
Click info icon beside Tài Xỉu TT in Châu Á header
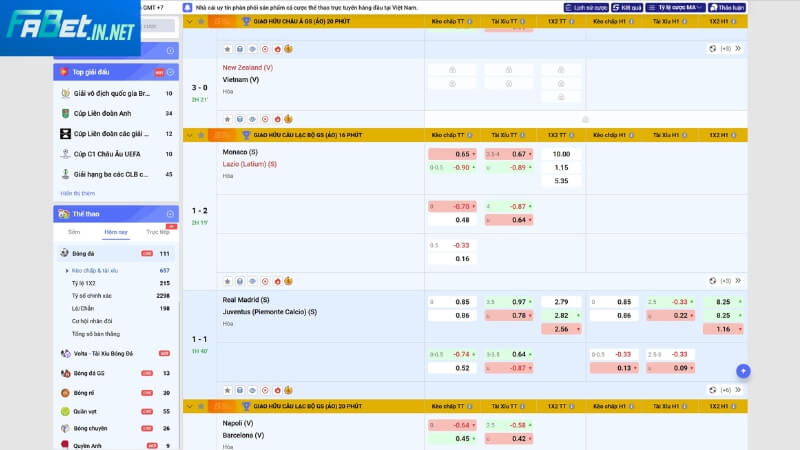pos(522,21)
